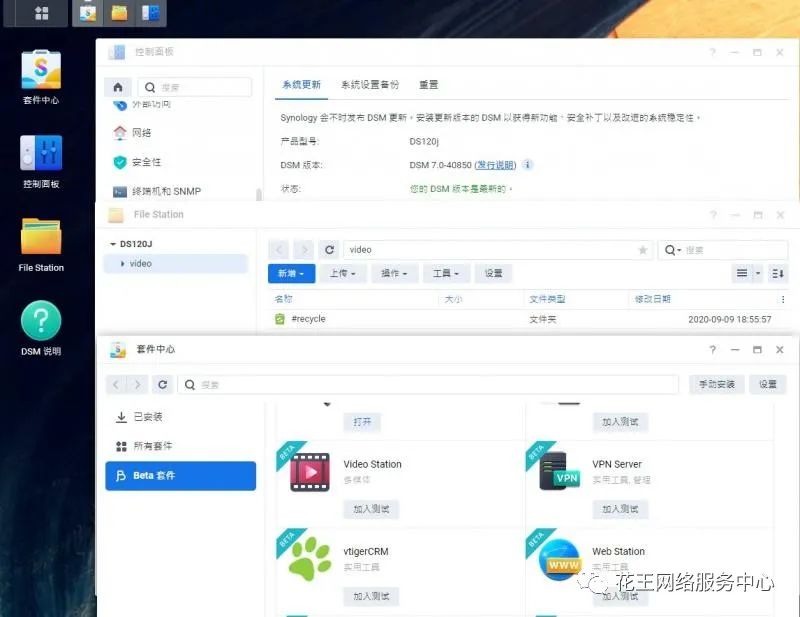Go forward in File Station
This screenshot has width=800, height=617.
[304, 250]
